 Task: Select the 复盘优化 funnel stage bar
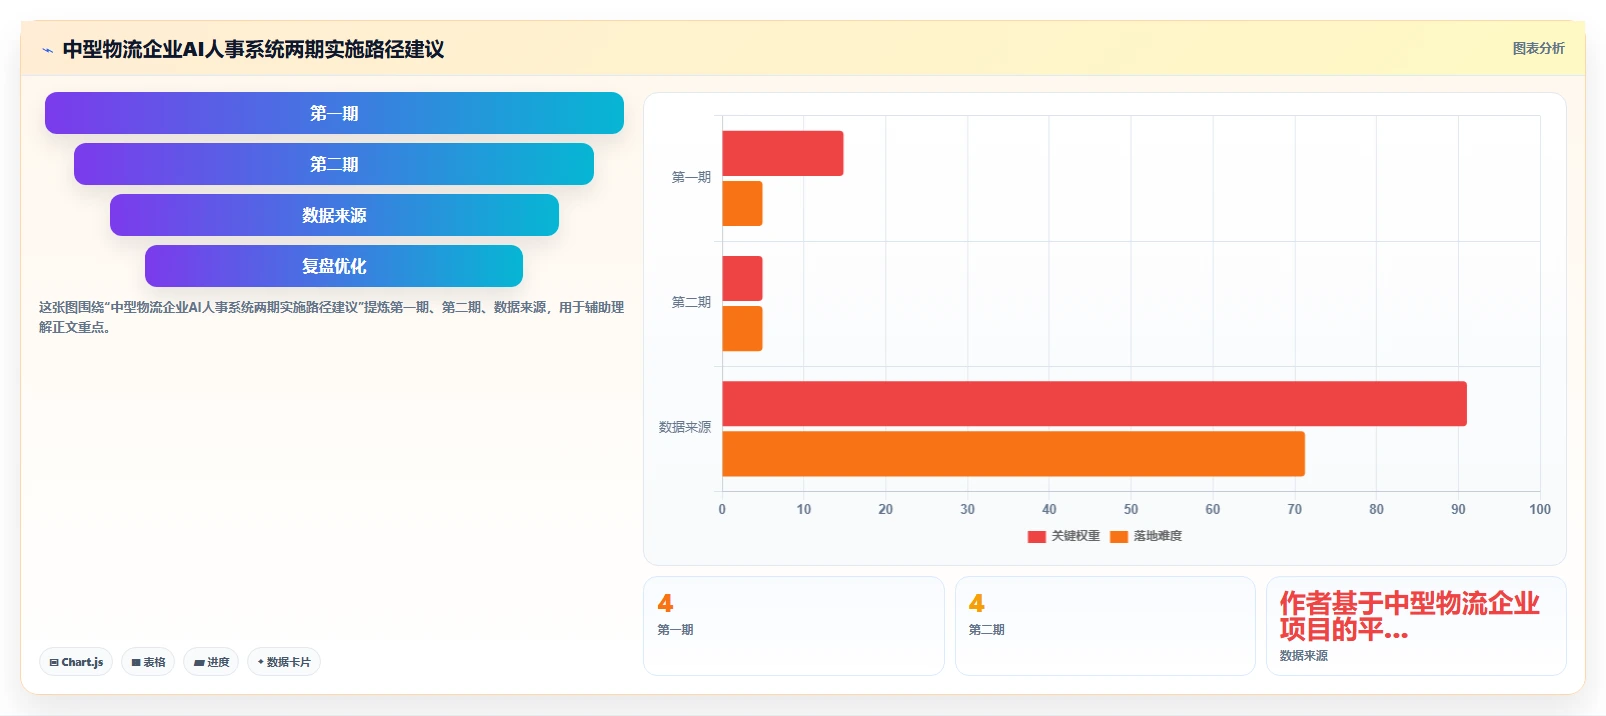[x=334, y=266]
